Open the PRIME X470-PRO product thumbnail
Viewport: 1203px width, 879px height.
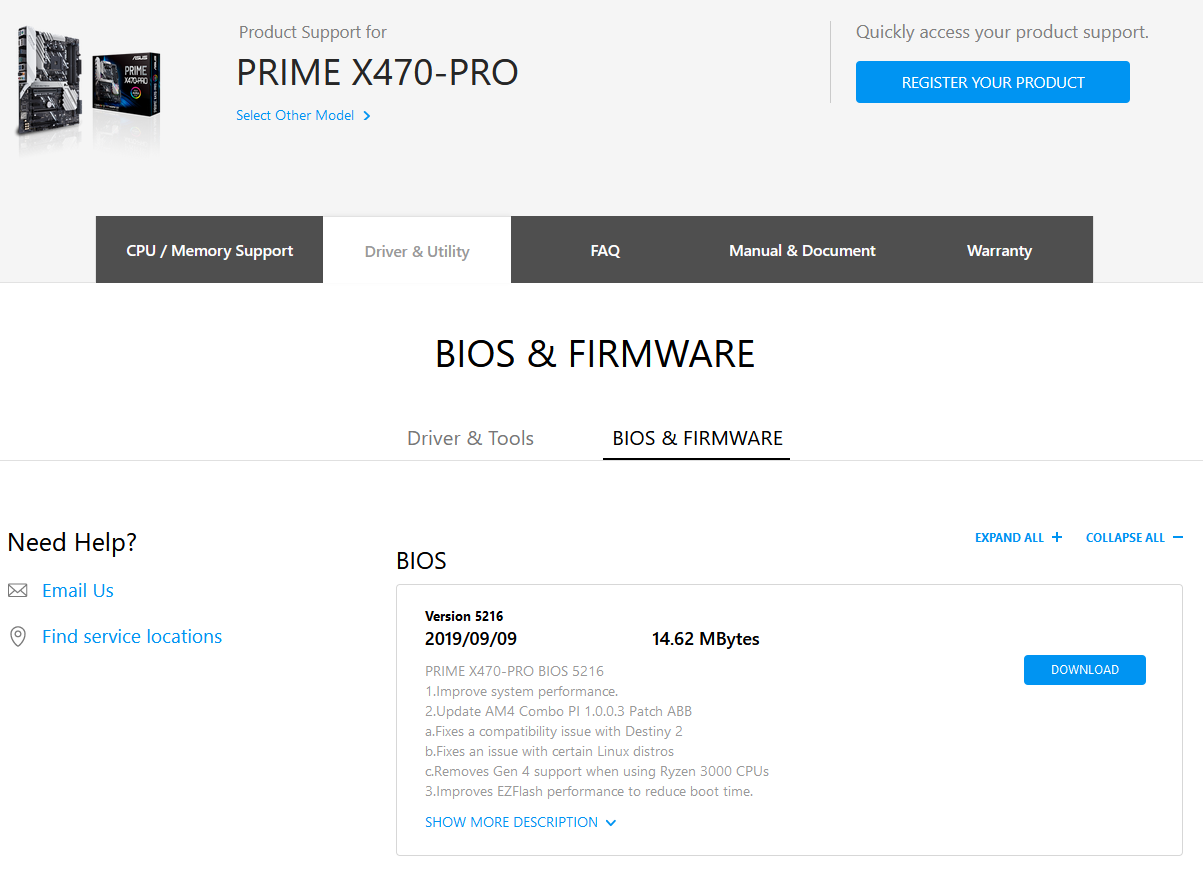click(88, 88)
